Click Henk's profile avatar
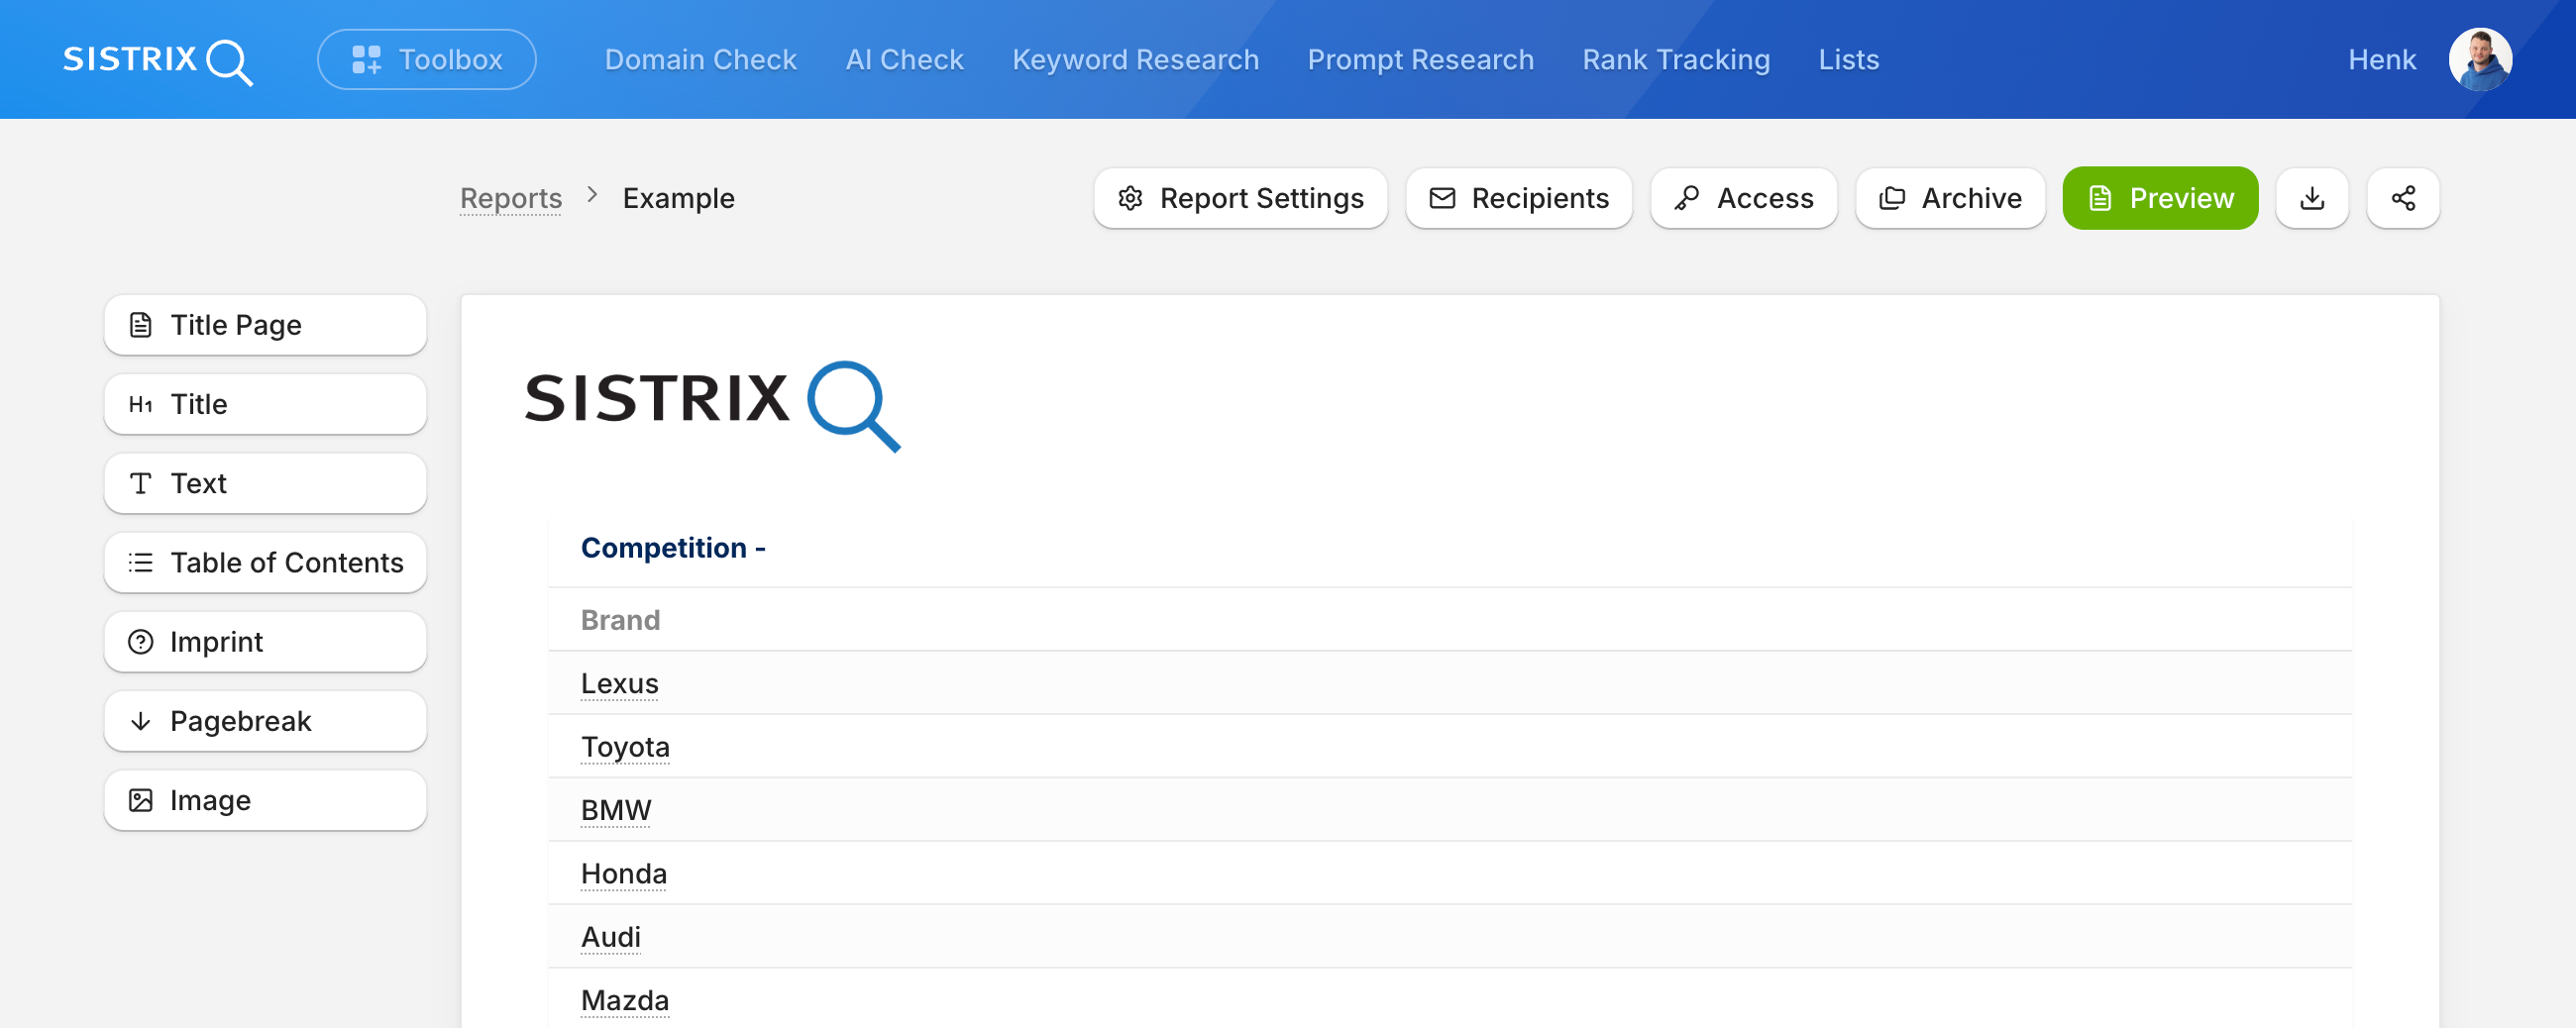The width and height of the screenshot is (2576, 1028). pyautogui.click(x=2480, y=59)
